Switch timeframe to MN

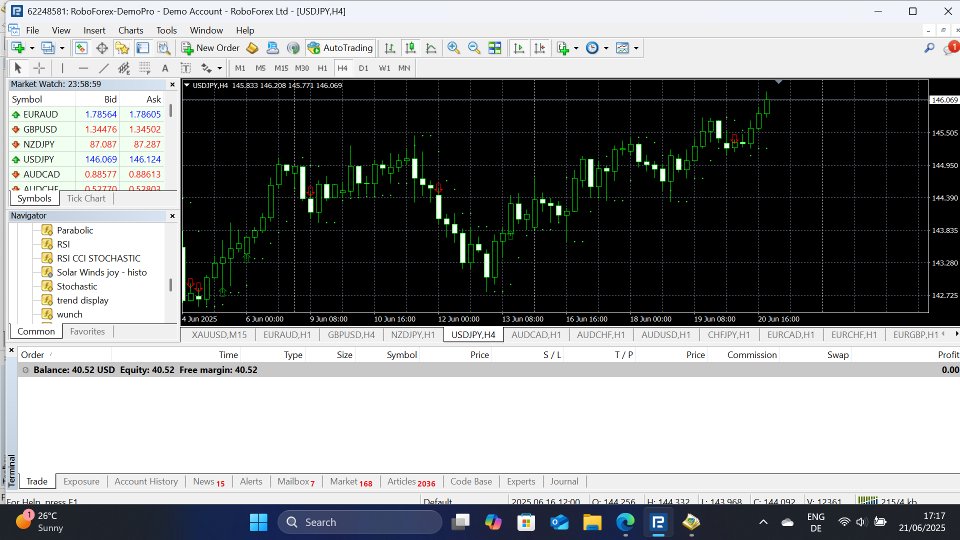404,68
